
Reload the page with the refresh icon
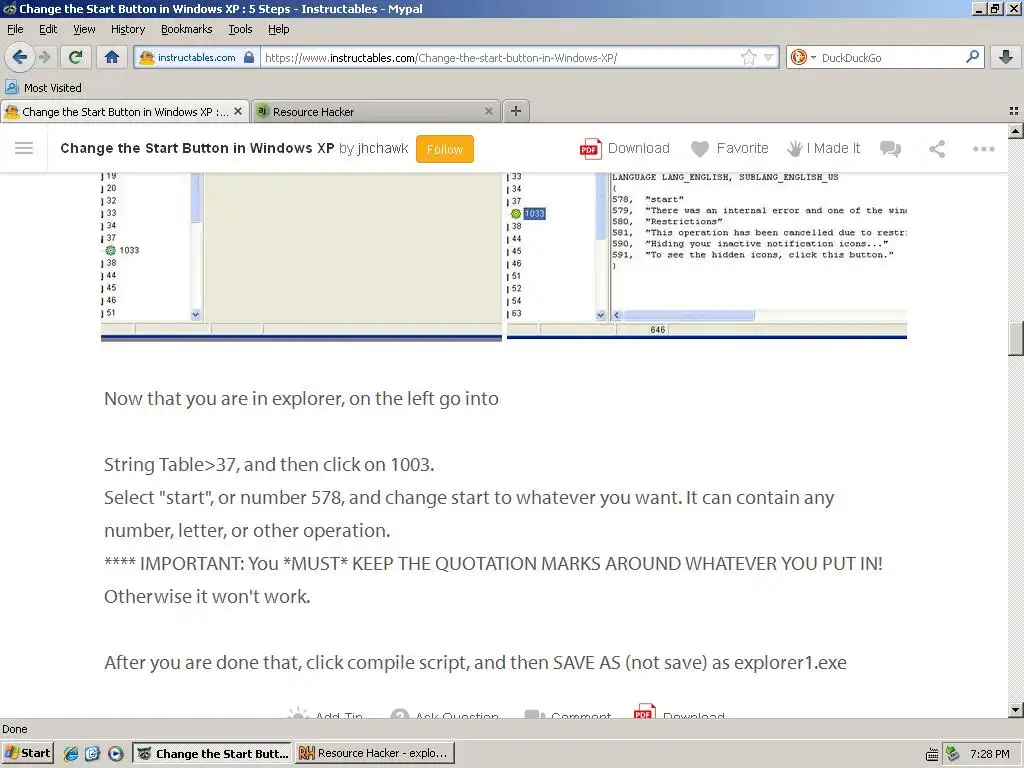pyautogui.click(x=75, y=57)
